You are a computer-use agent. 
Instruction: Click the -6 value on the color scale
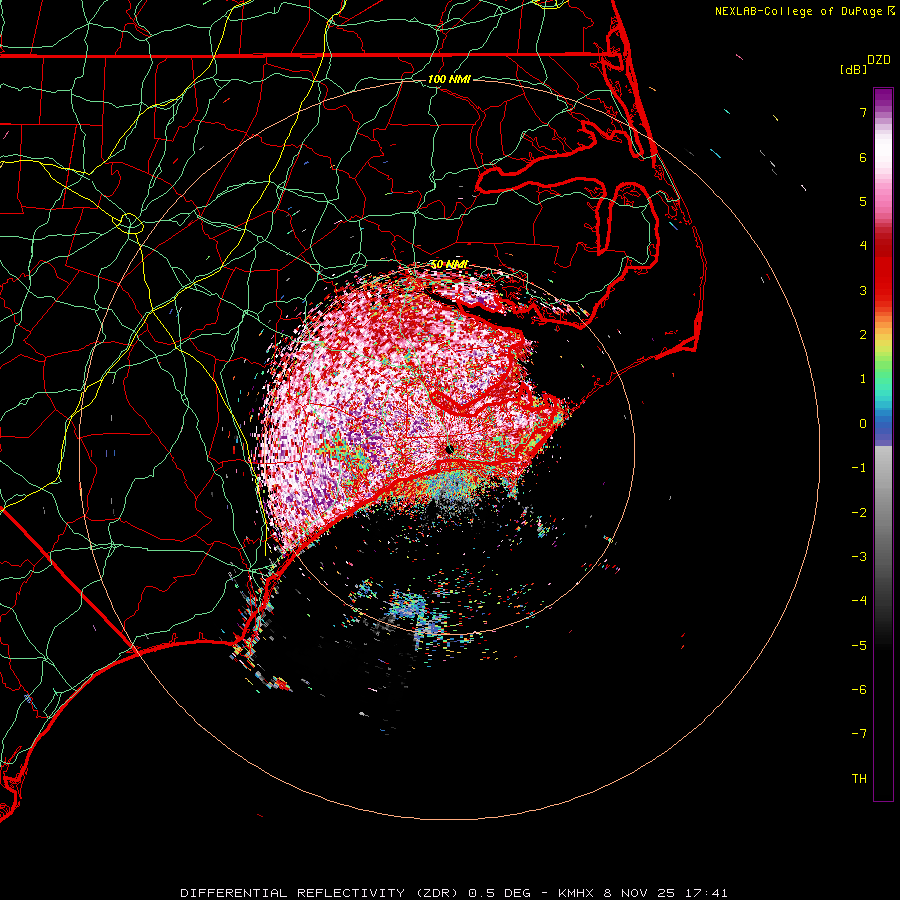pos(859,690)
